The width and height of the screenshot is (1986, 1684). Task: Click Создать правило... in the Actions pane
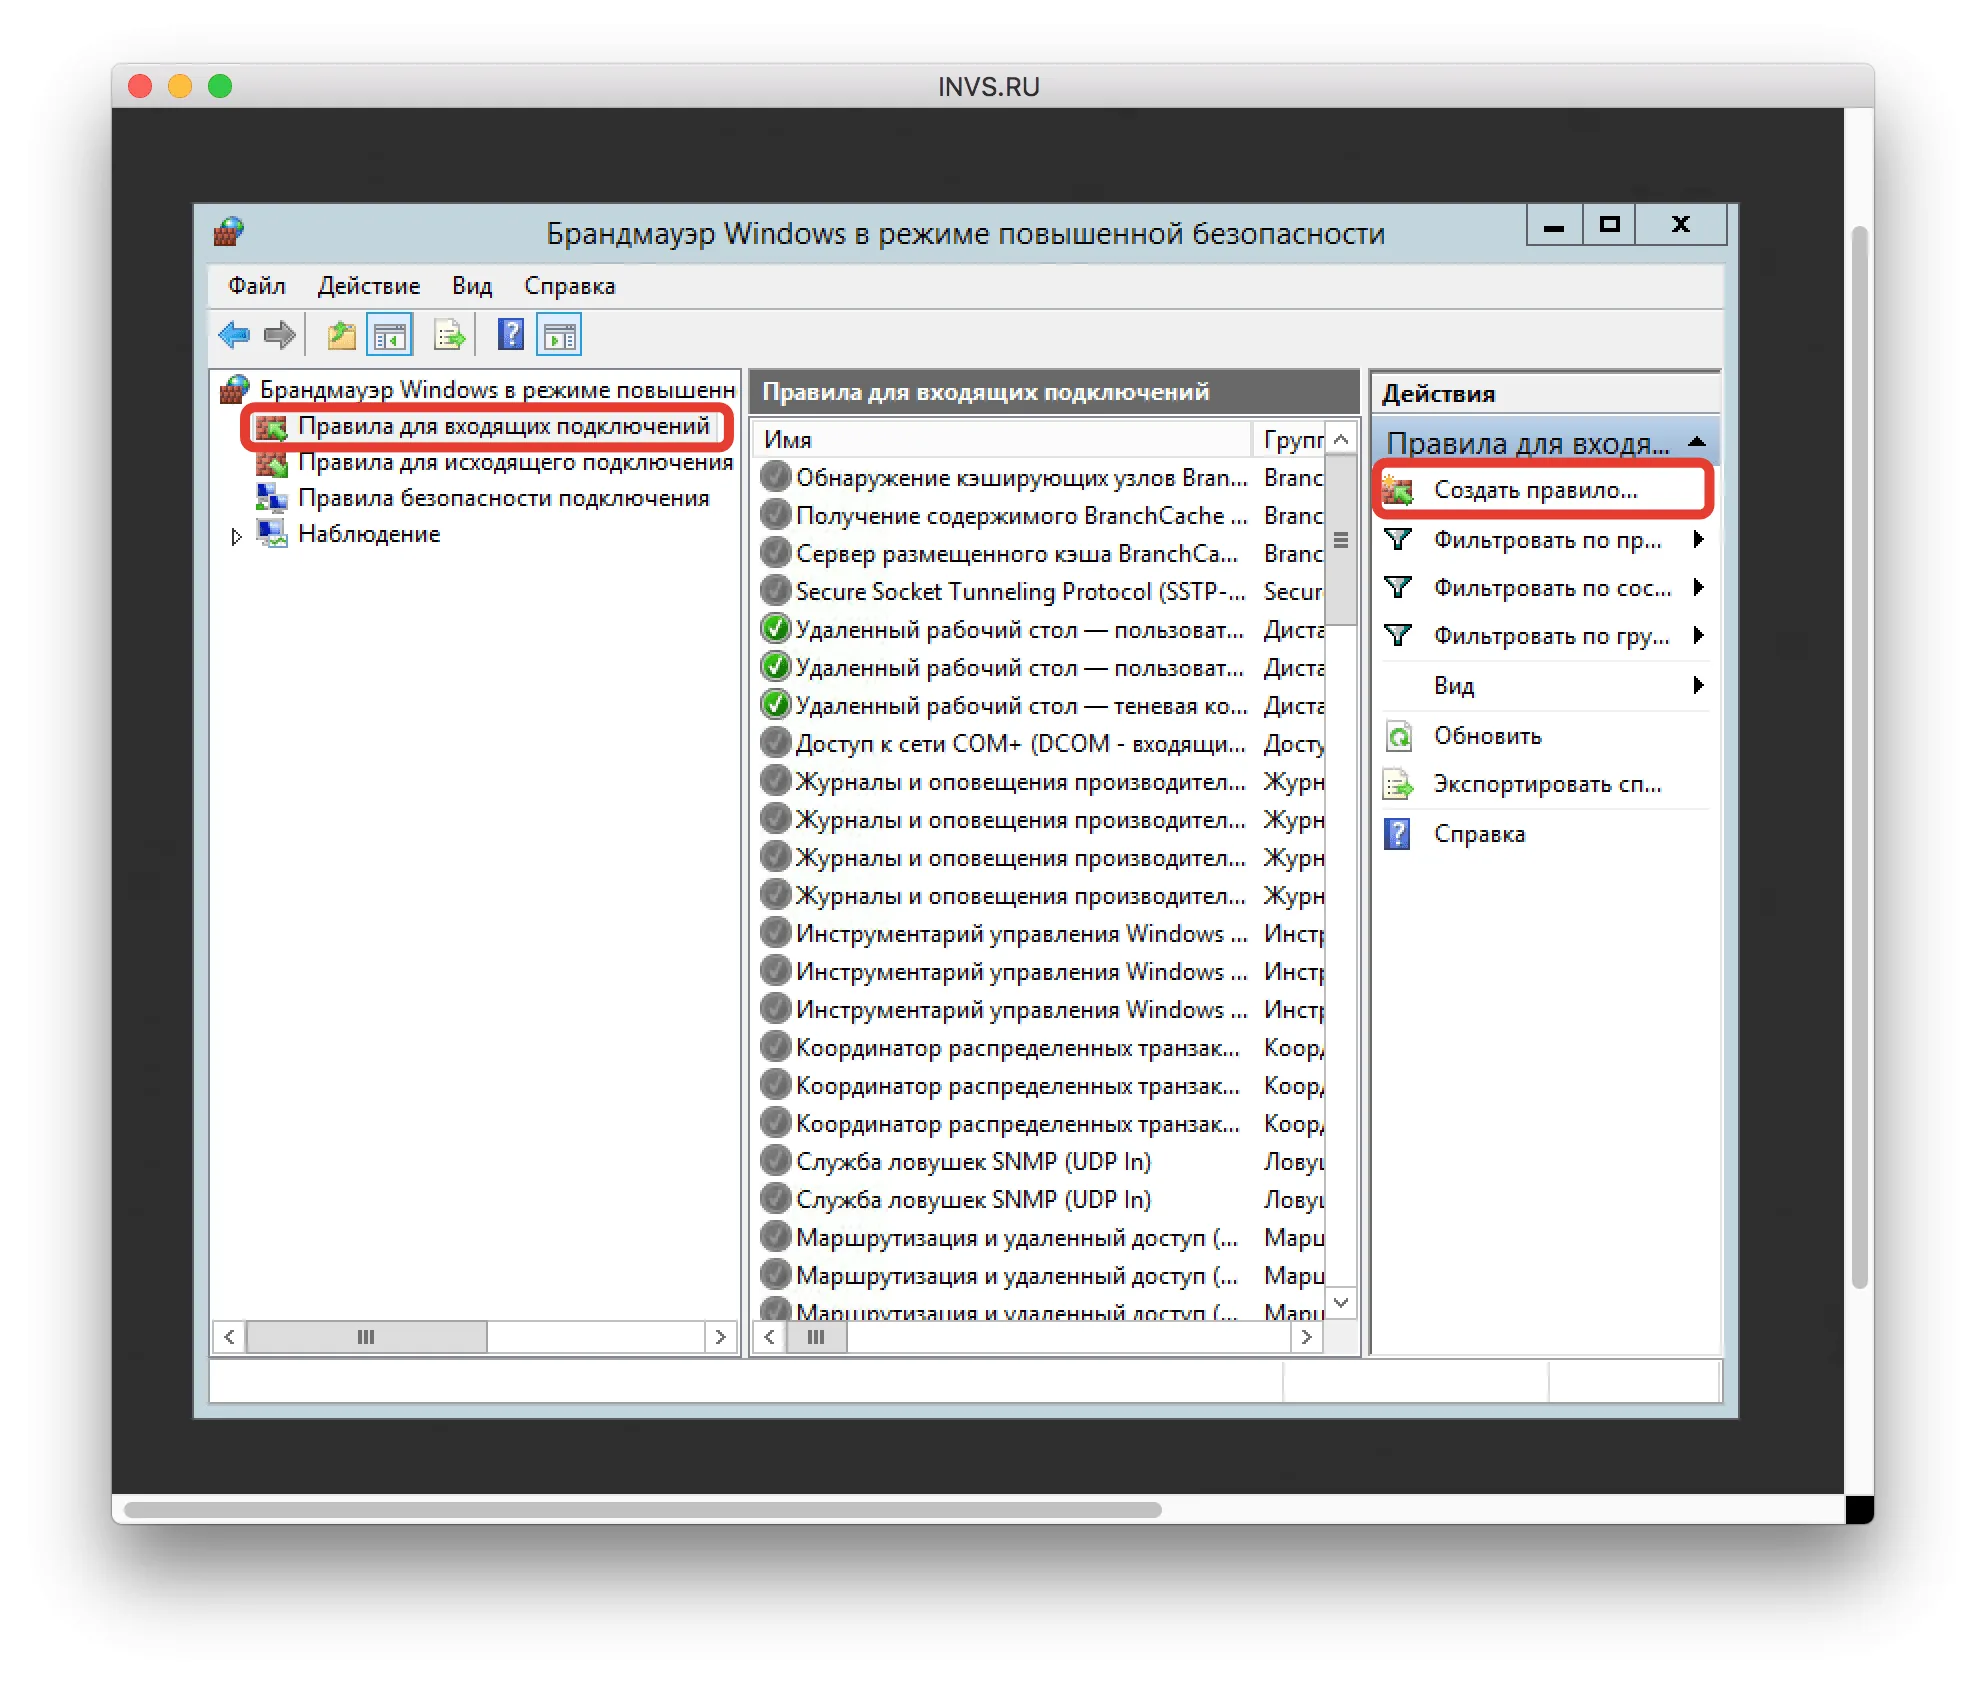coord(1535,489)
